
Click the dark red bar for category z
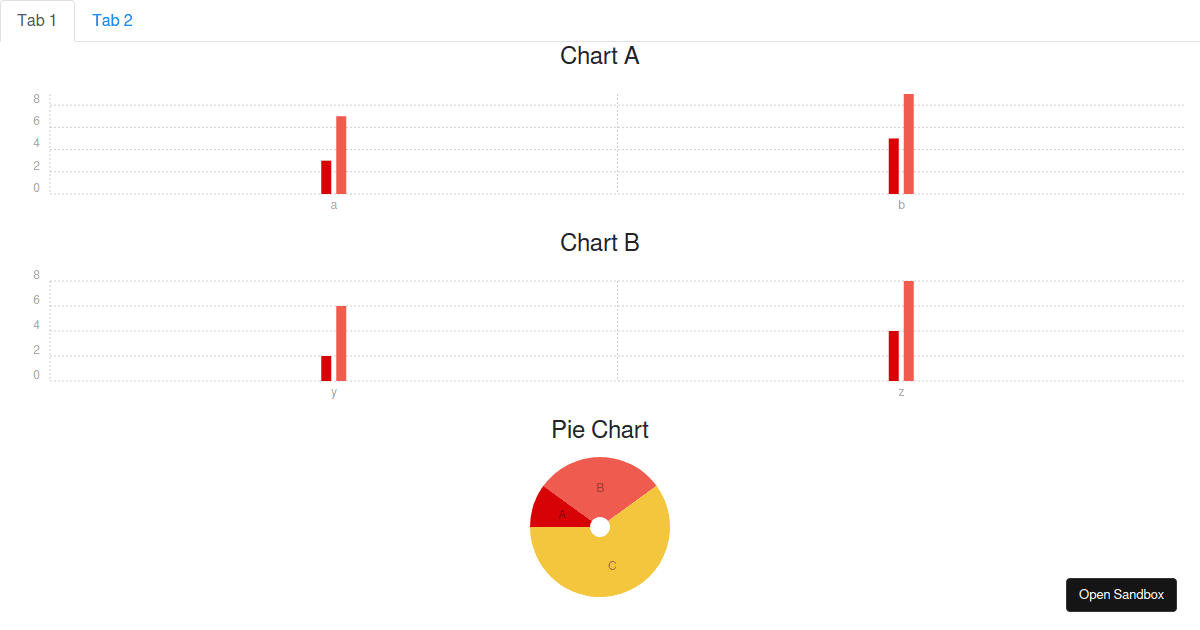coord(894,356)
